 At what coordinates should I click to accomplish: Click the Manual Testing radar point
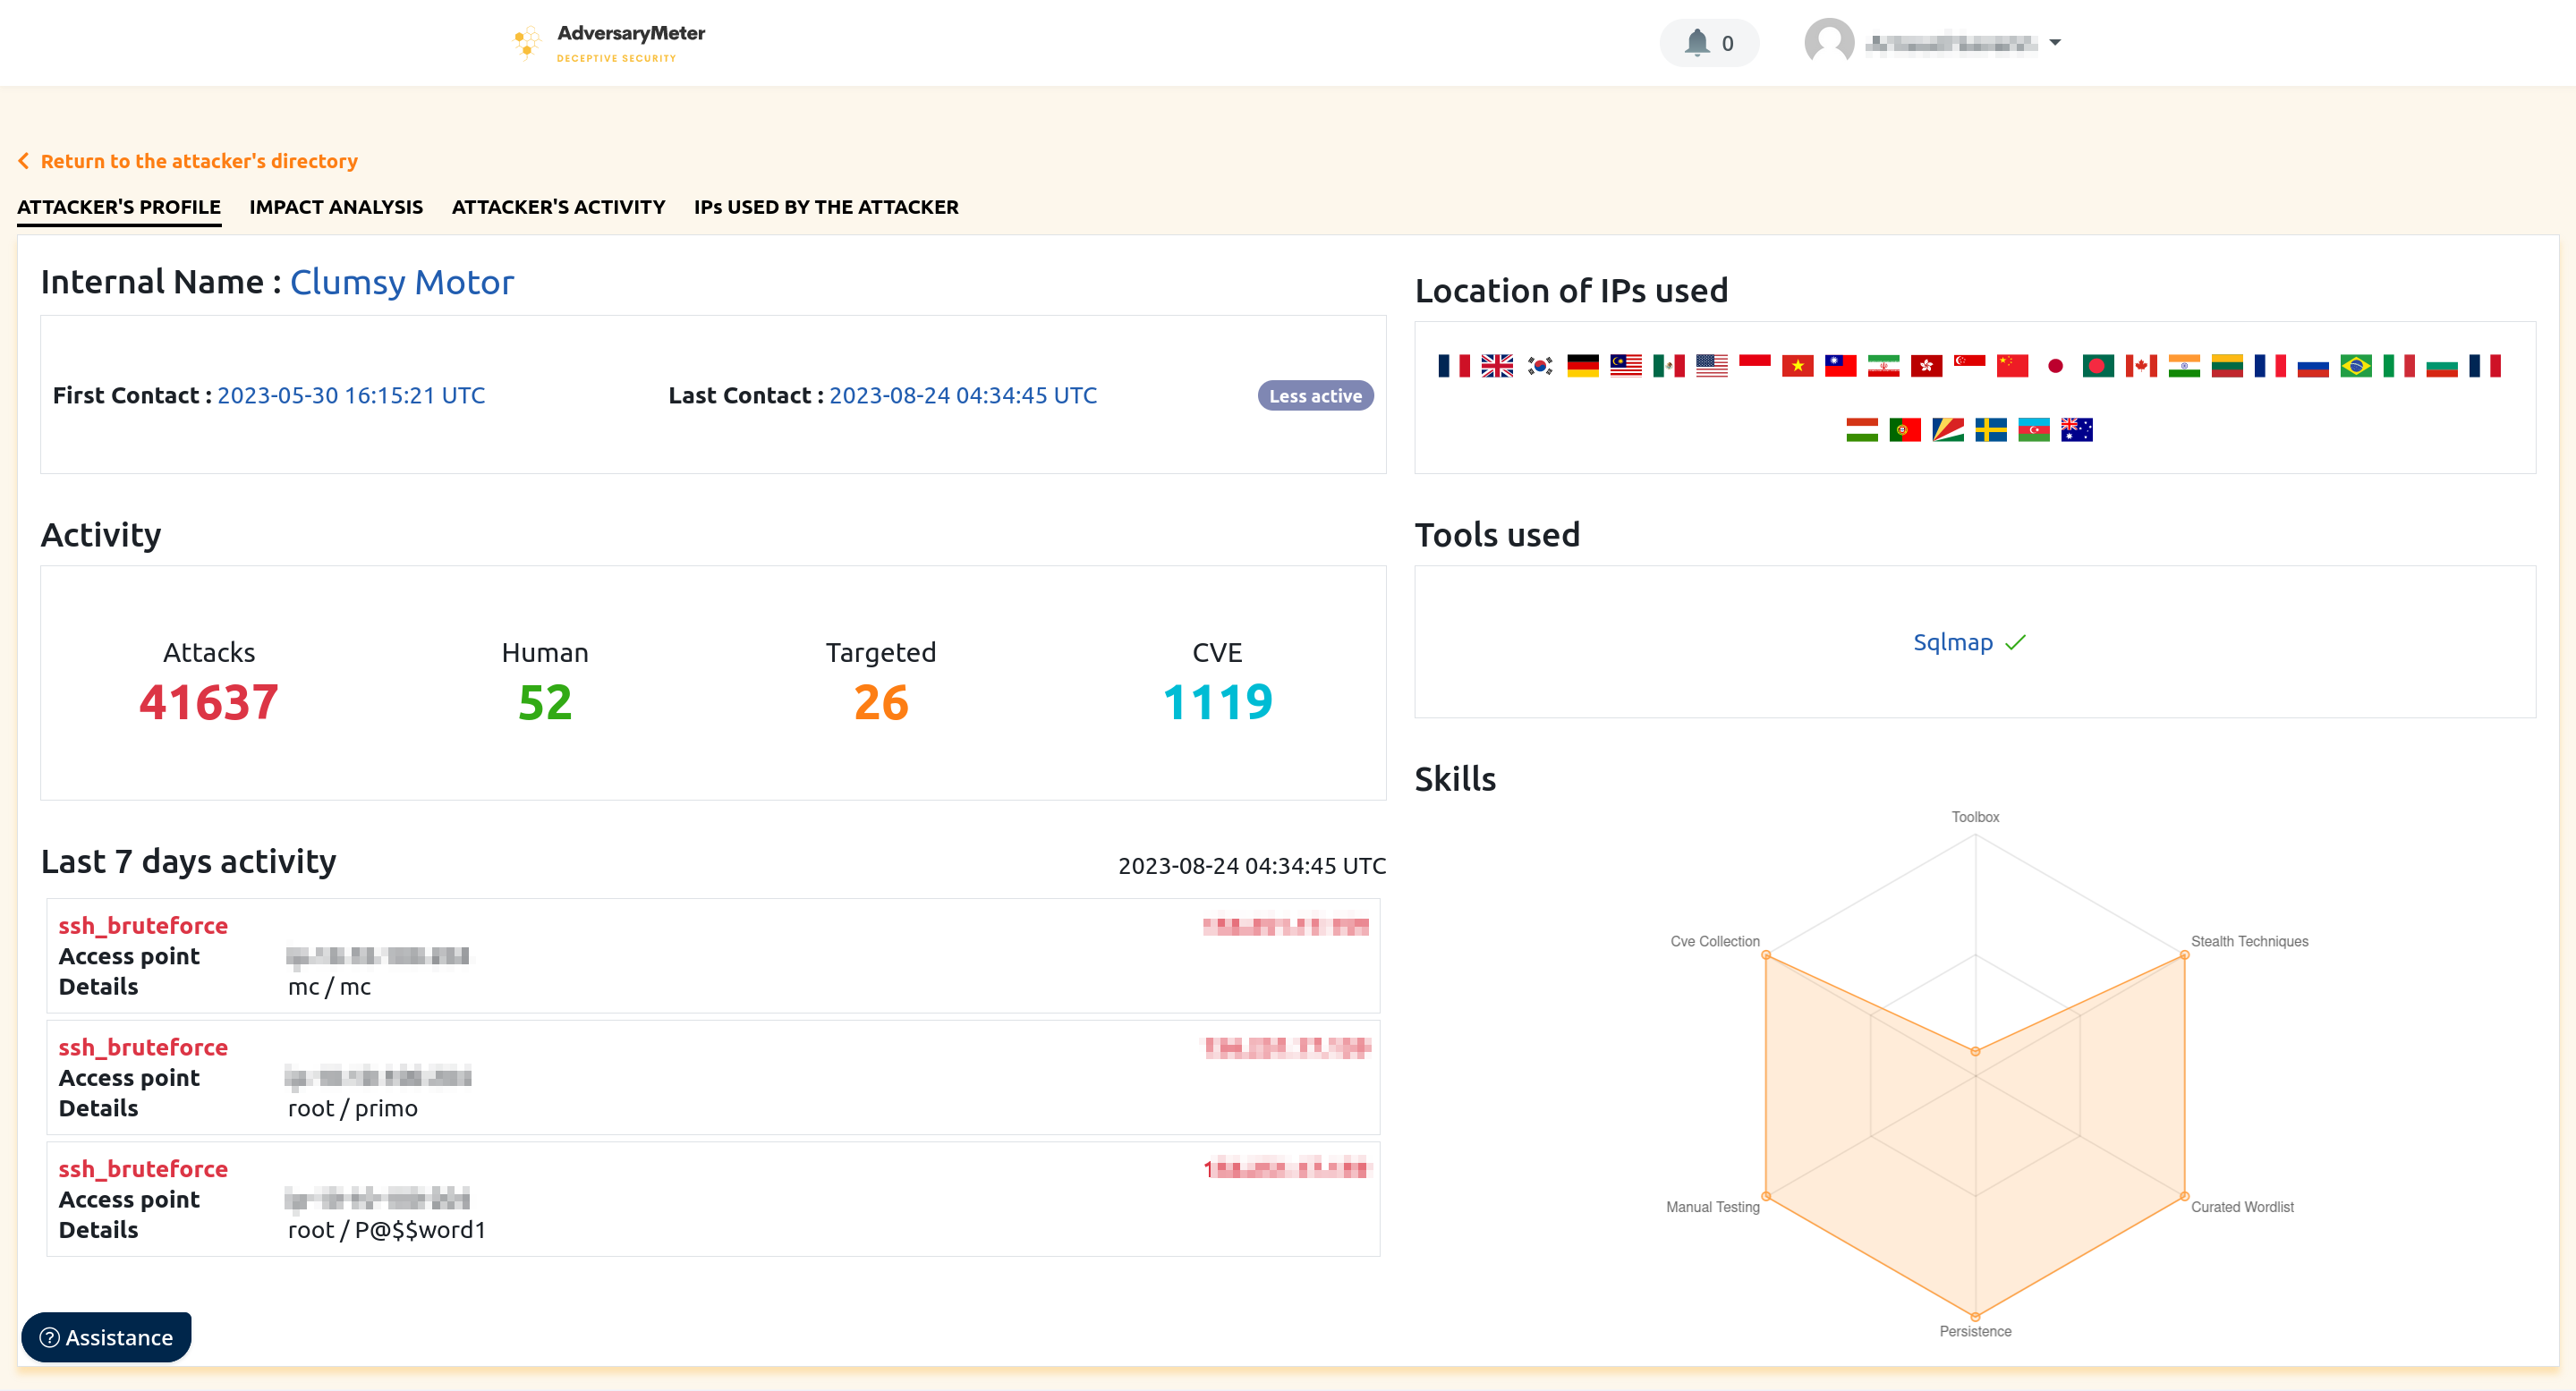tap(1766, 1196)
